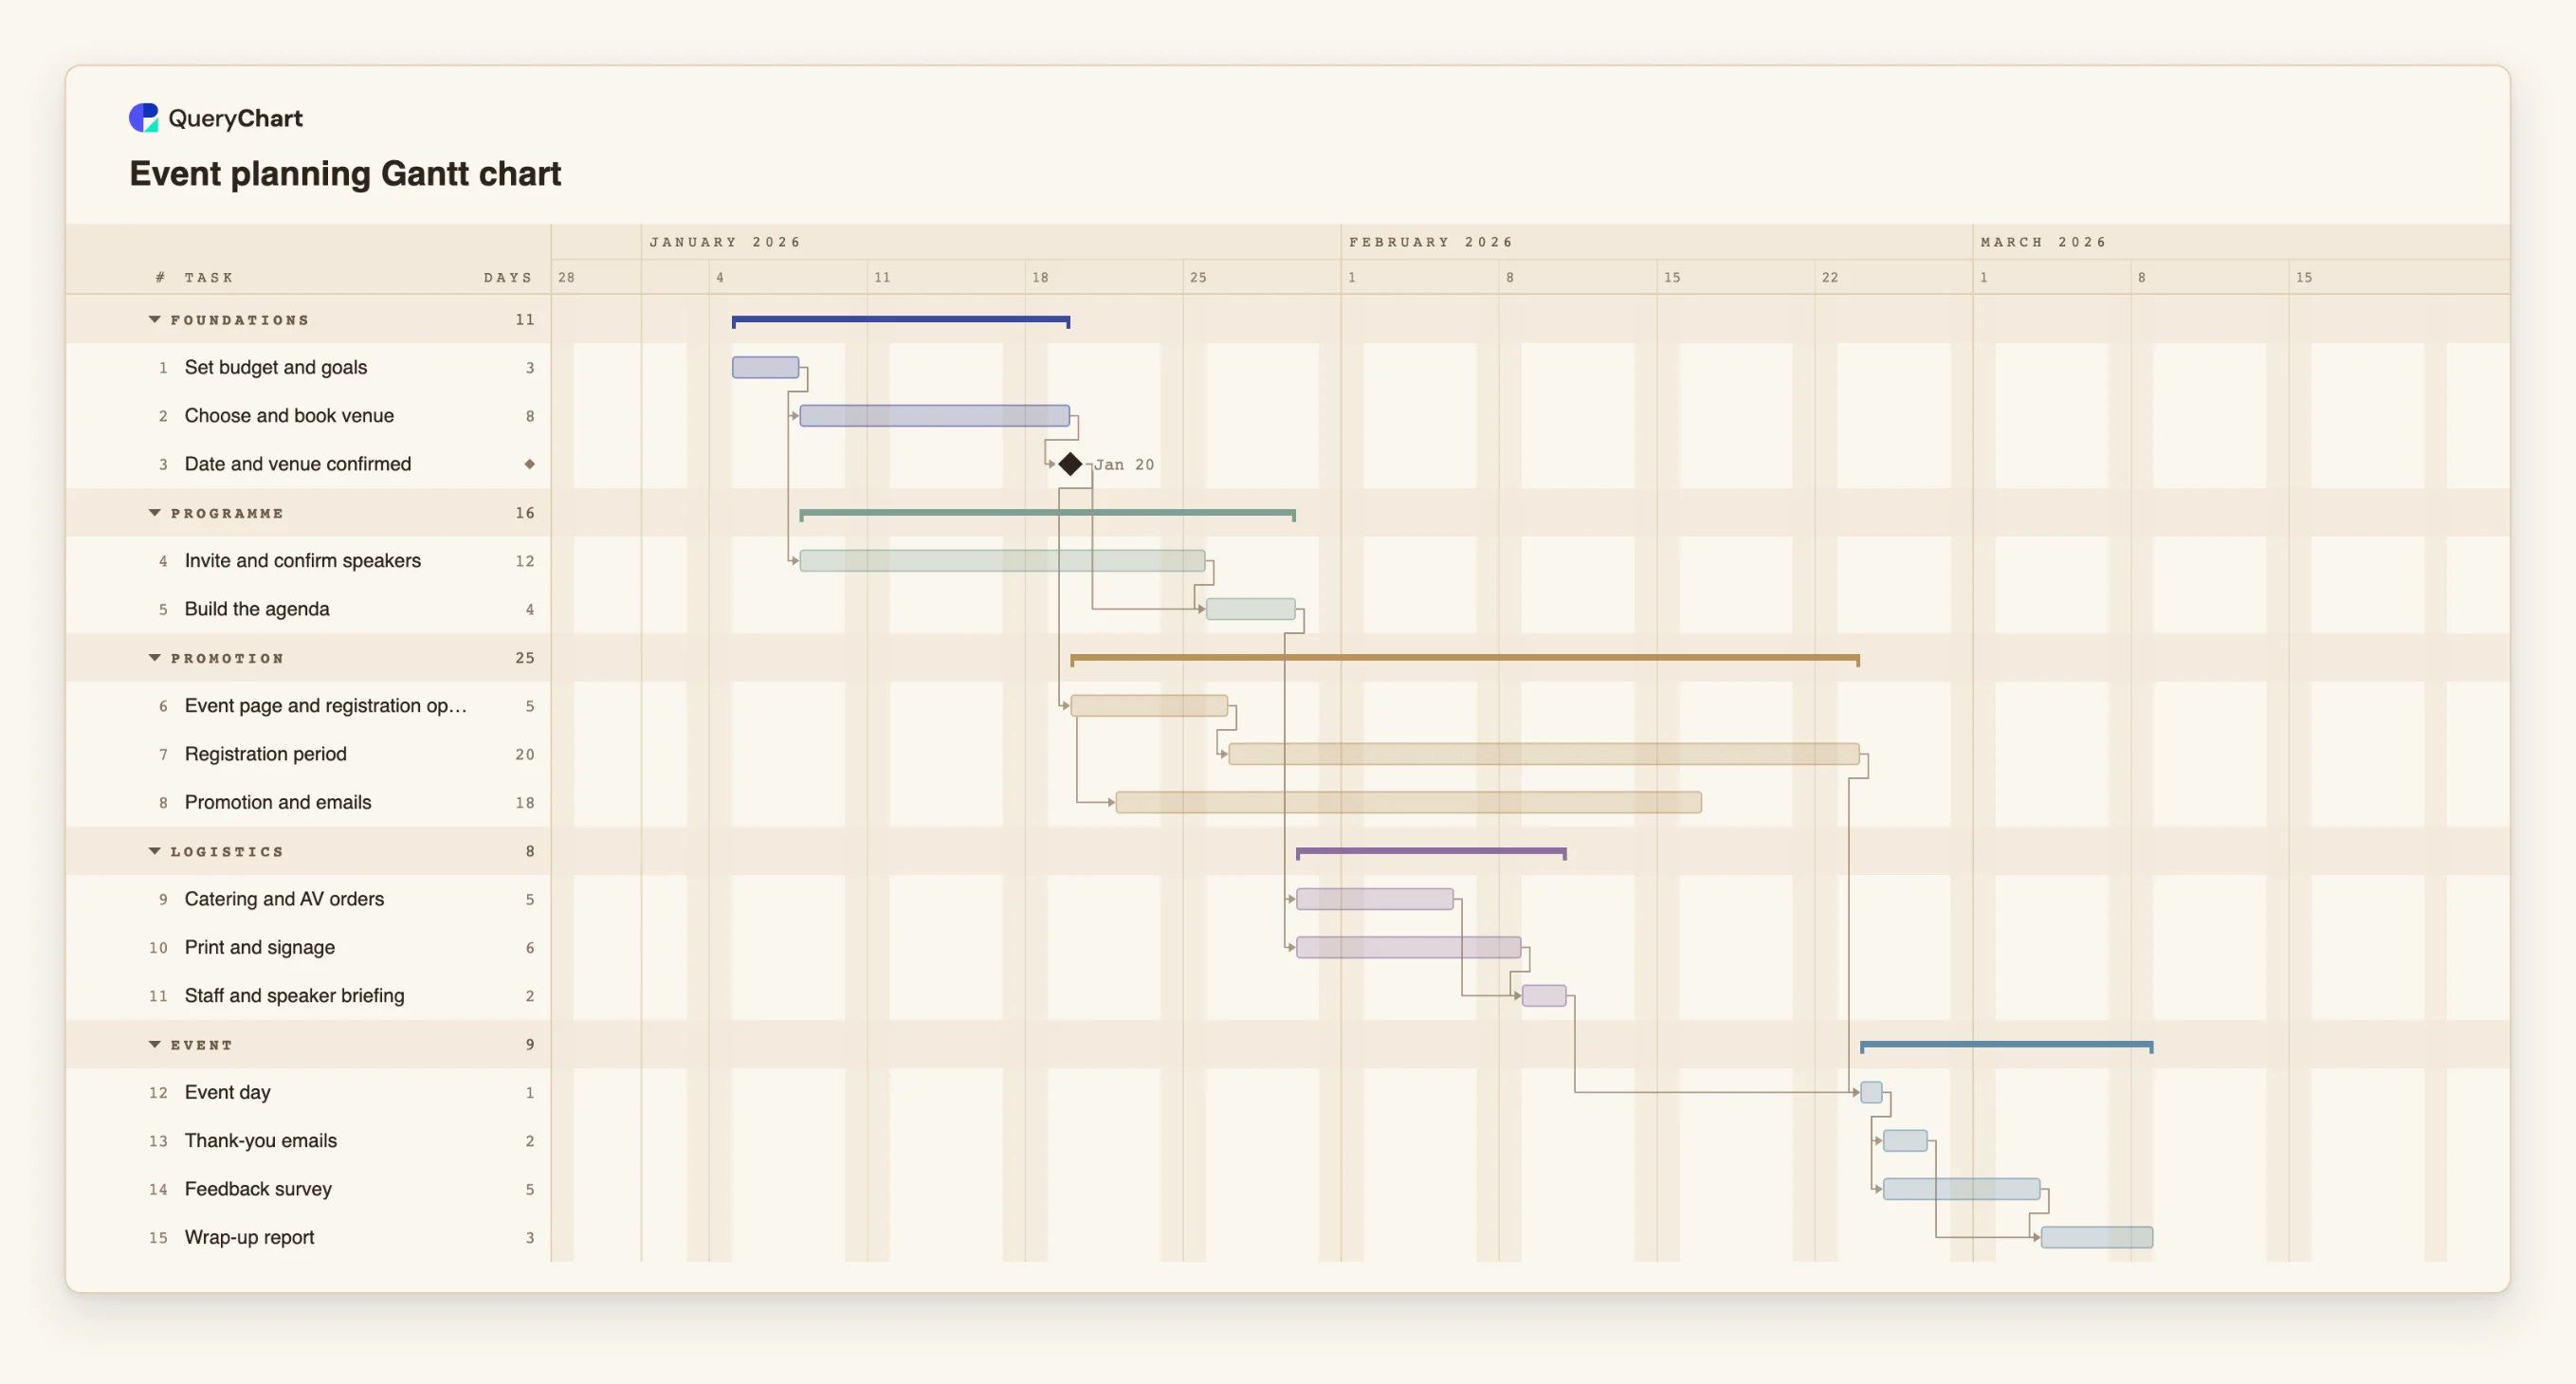Click the 18 days value for Promotion and emails
This screenshot has height=1384, width=2576.
[x=525, y=802]
